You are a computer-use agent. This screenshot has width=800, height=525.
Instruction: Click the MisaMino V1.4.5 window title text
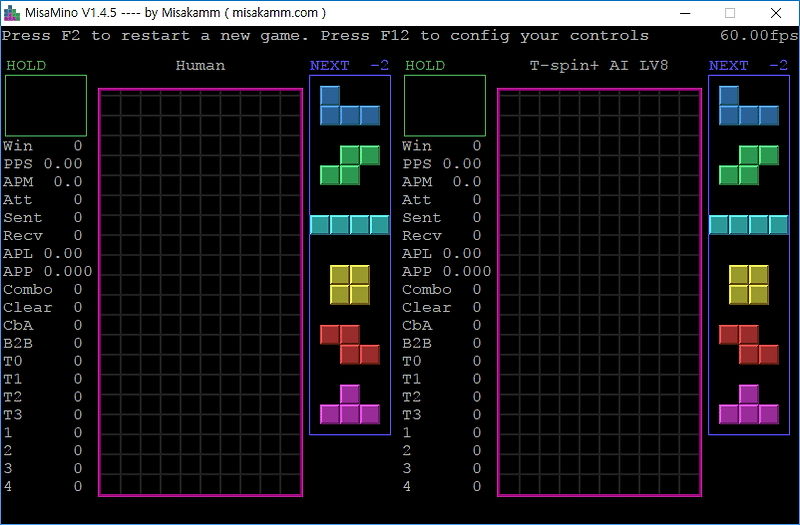point(176,13)
